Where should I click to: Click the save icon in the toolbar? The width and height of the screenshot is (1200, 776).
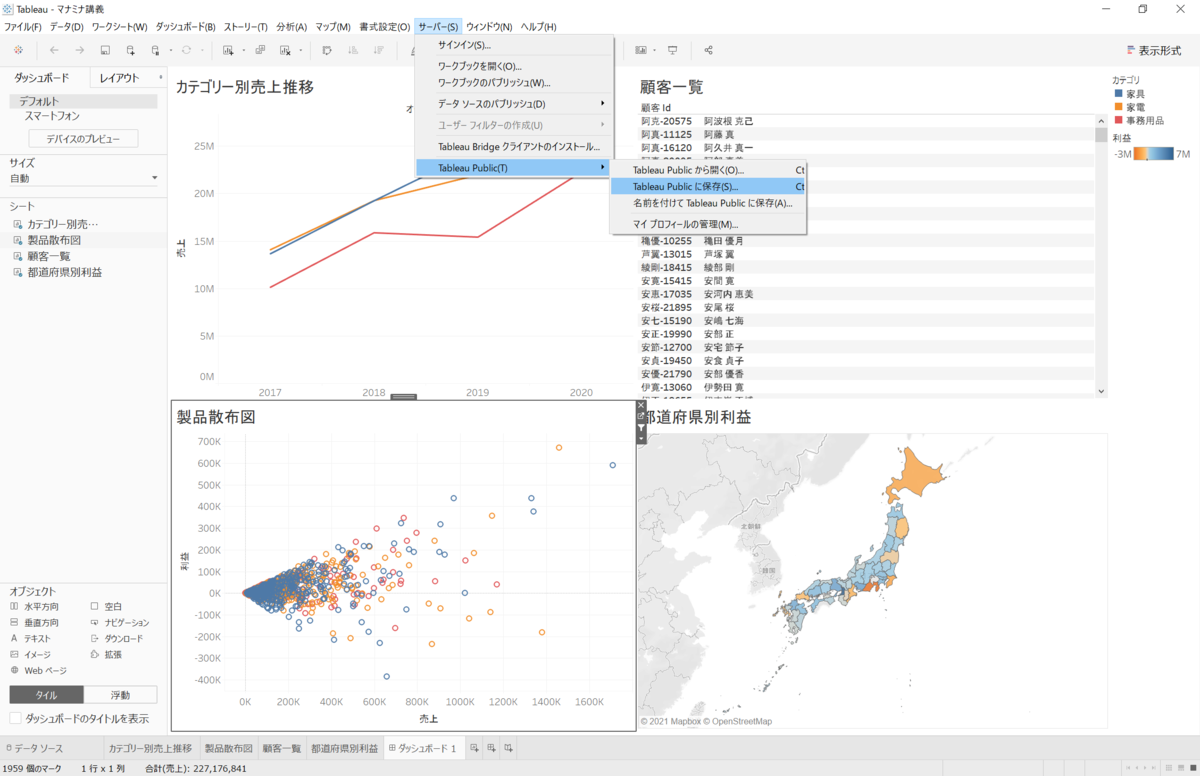pos(105,50)
